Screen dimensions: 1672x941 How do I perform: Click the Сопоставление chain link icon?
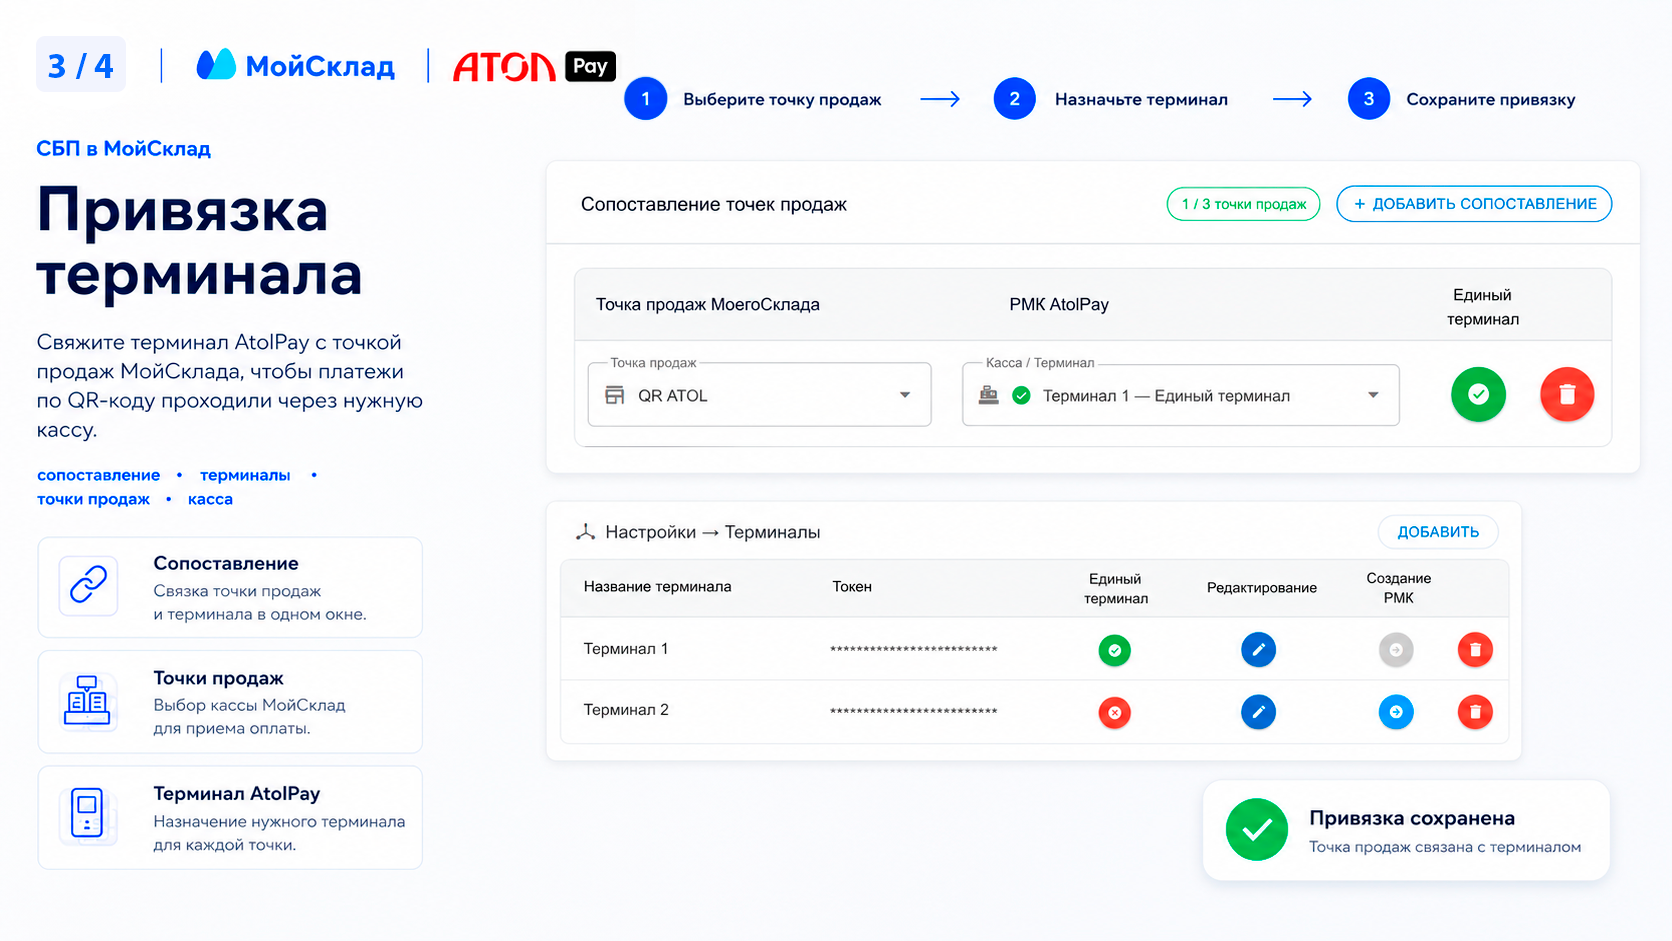[88, 585]
